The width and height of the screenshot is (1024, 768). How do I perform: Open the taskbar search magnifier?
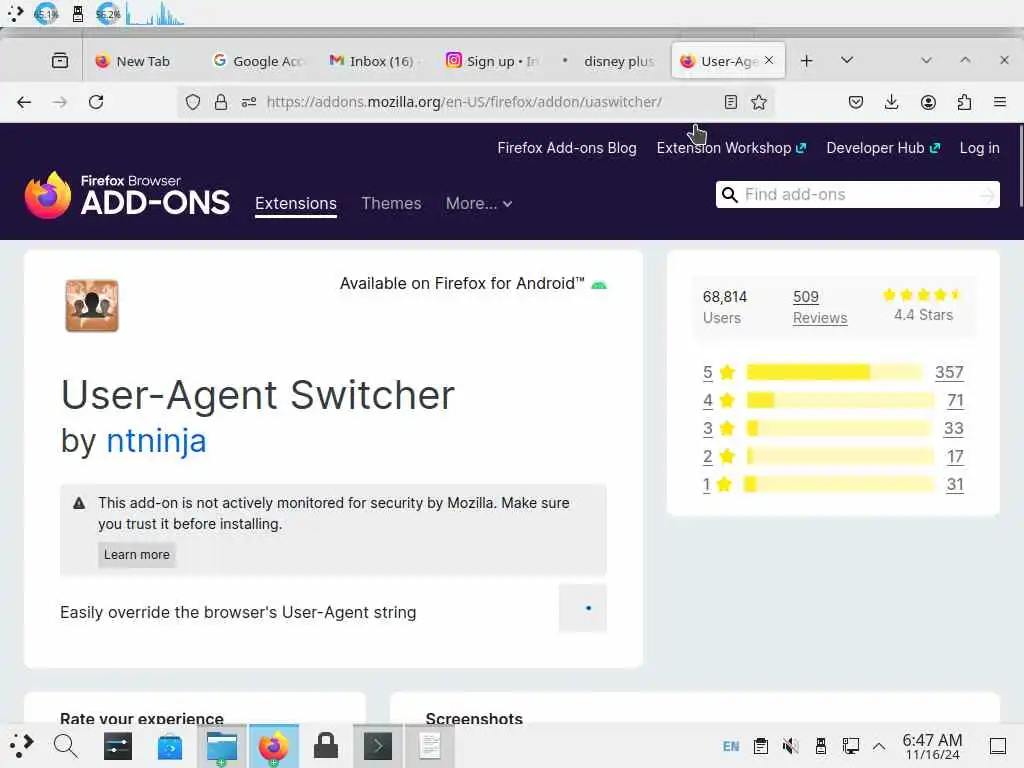click(65, 746)
